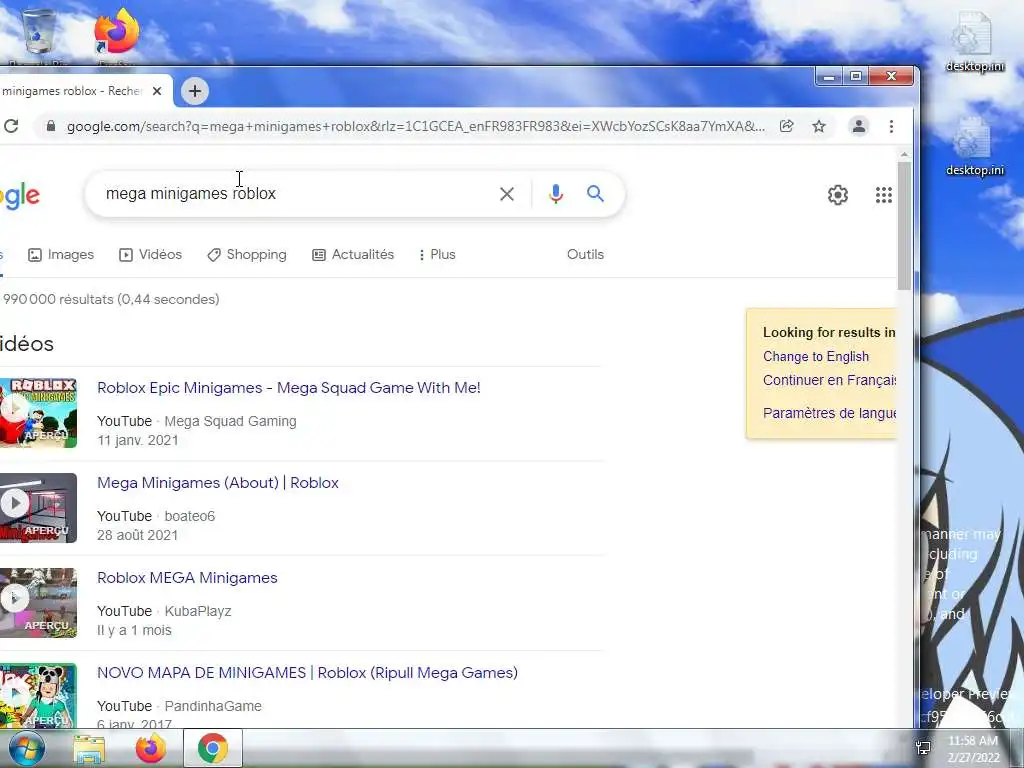Click 'Il y a 1 mois' text
The image size is (1024, 768).
135,630
